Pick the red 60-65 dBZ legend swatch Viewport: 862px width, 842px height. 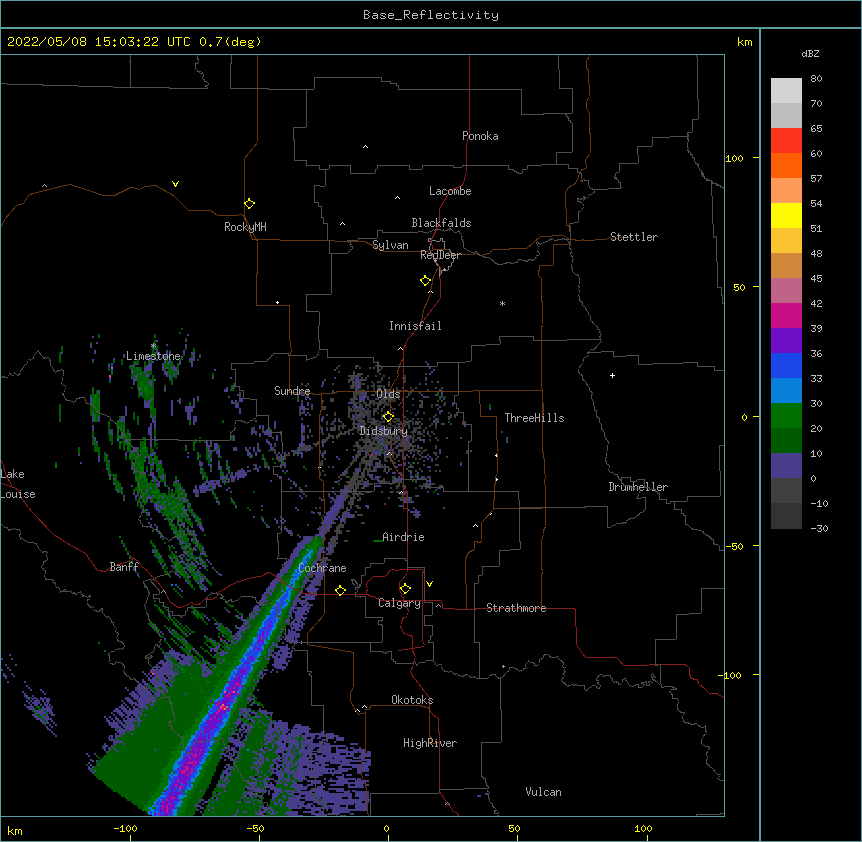point(786,141)
